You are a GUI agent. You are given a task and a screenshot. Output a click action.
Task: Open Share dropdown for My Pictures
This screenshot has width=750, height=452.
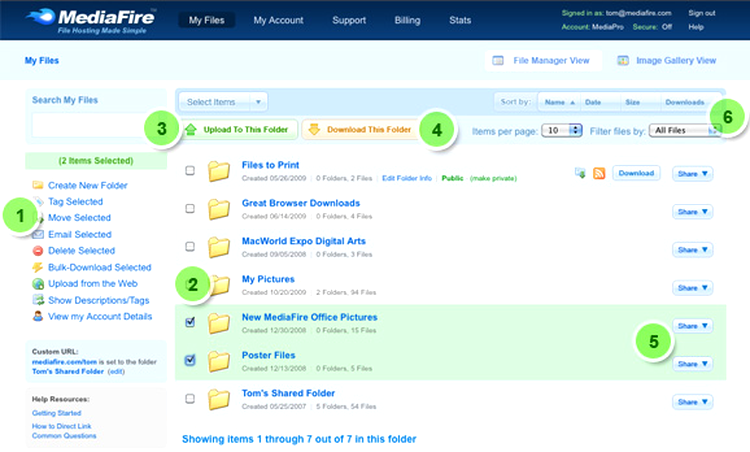coord(692,287)
